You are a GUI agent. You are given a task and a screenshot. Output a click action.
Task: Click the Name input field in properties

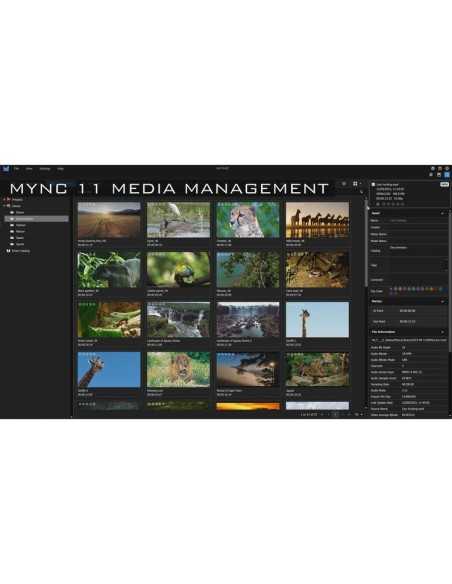418,220
